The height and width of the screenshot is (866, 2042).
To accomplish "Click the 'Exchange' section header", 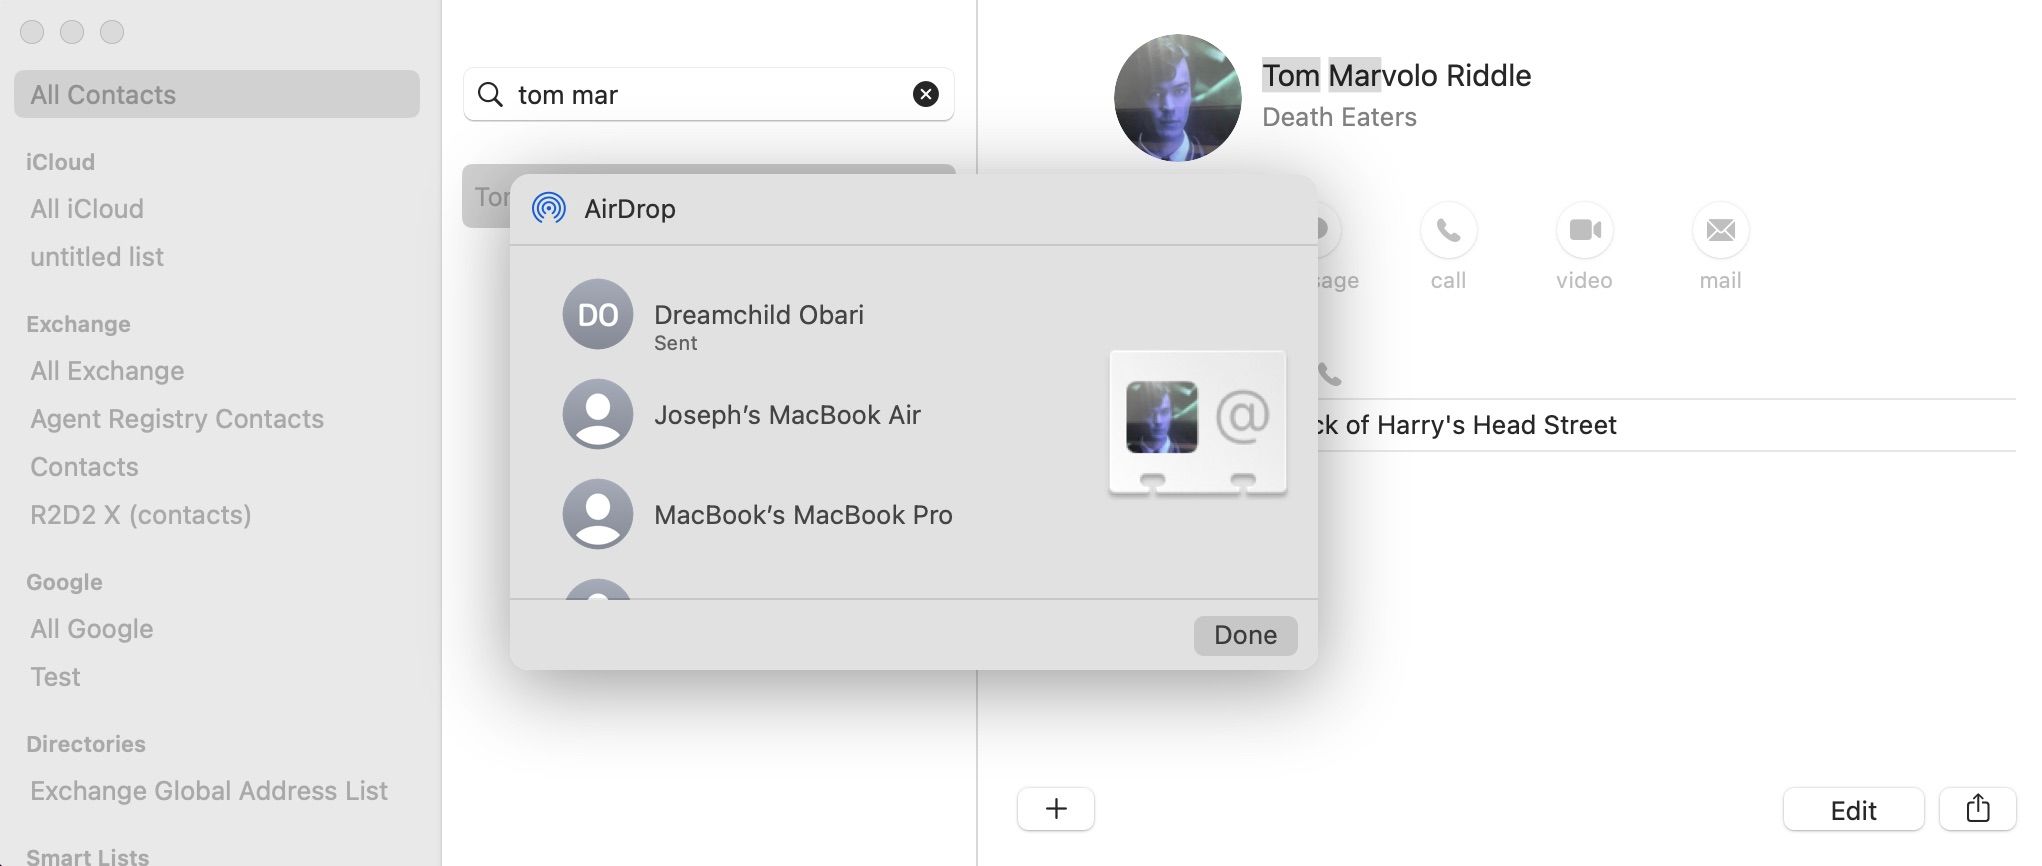I will (x=78, y=323).
